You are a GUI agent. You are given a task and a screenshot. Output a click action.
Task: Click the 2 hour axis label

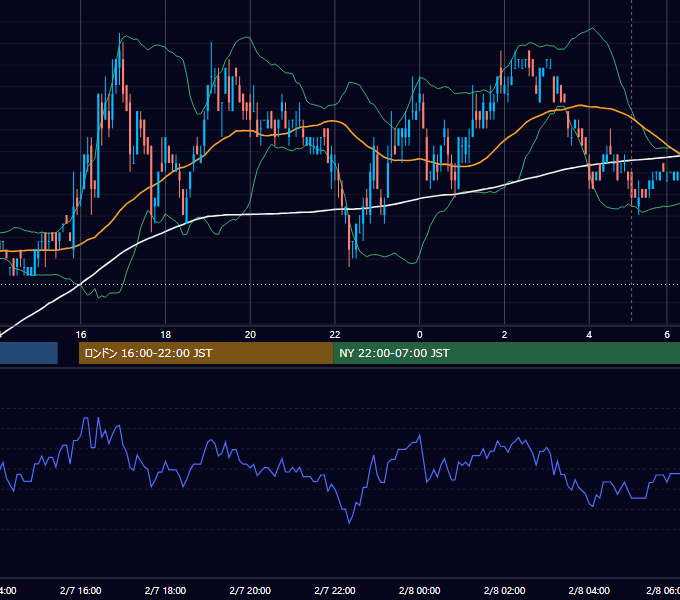click(504, 335)
